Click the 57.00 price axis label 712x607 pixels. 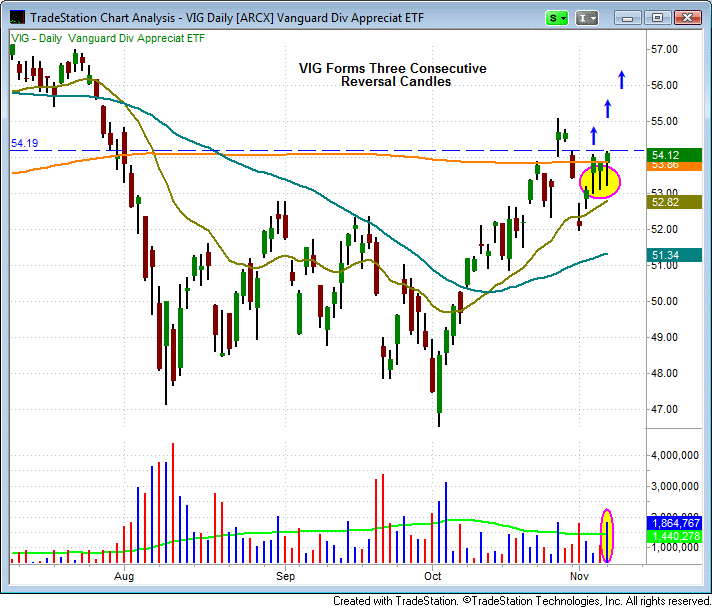664,49
